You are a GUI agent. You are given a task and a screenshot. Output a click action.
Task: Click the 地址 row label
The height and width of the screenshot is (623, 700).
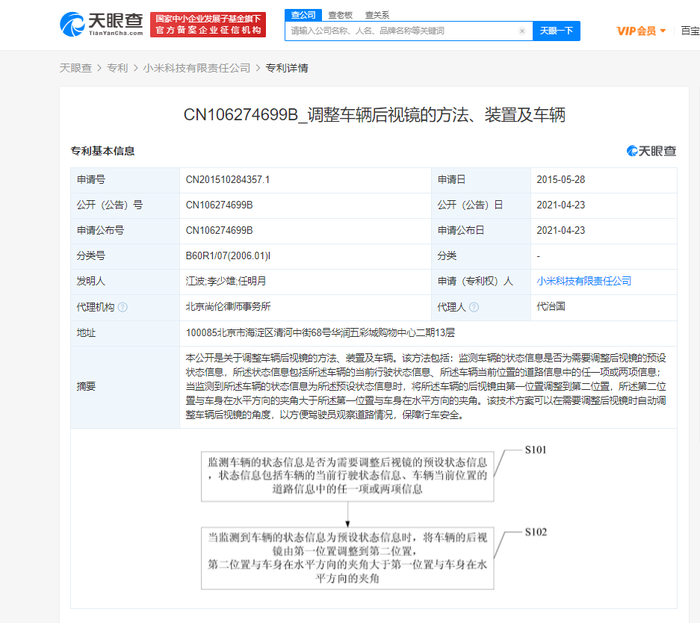tap(86, 332)
